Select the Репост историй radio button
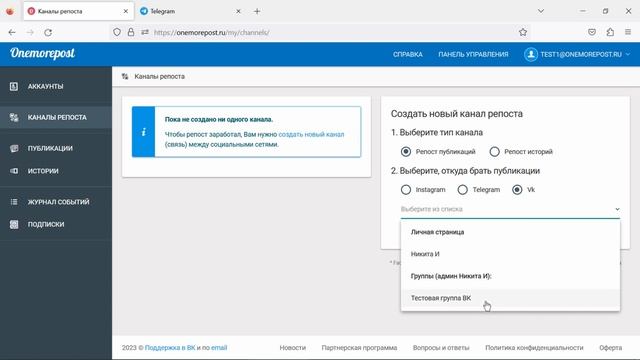Screen dimensions: 640x360 pyautogui.click(x=494, y=151)
